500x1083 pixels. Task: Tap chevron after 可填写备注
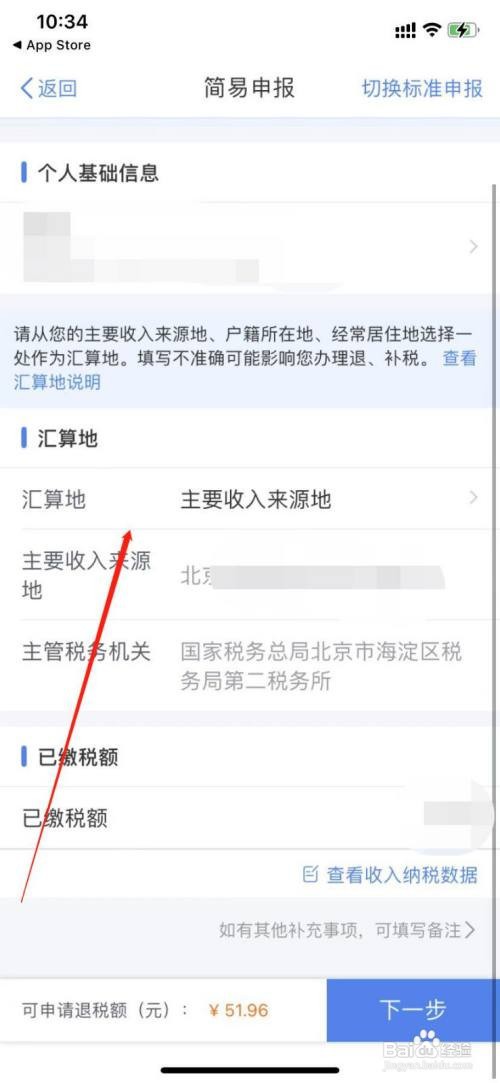point(470,930)
